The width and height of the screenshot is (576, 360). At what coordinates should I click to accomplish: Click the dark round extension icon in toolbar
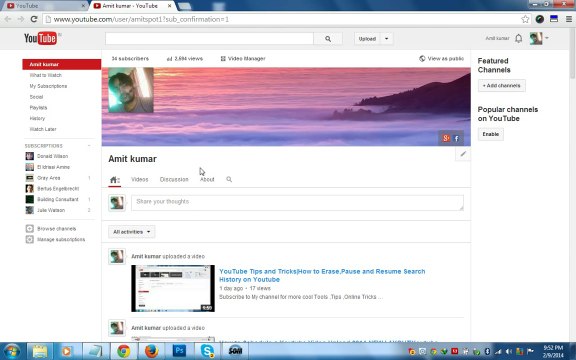[540, 19]
